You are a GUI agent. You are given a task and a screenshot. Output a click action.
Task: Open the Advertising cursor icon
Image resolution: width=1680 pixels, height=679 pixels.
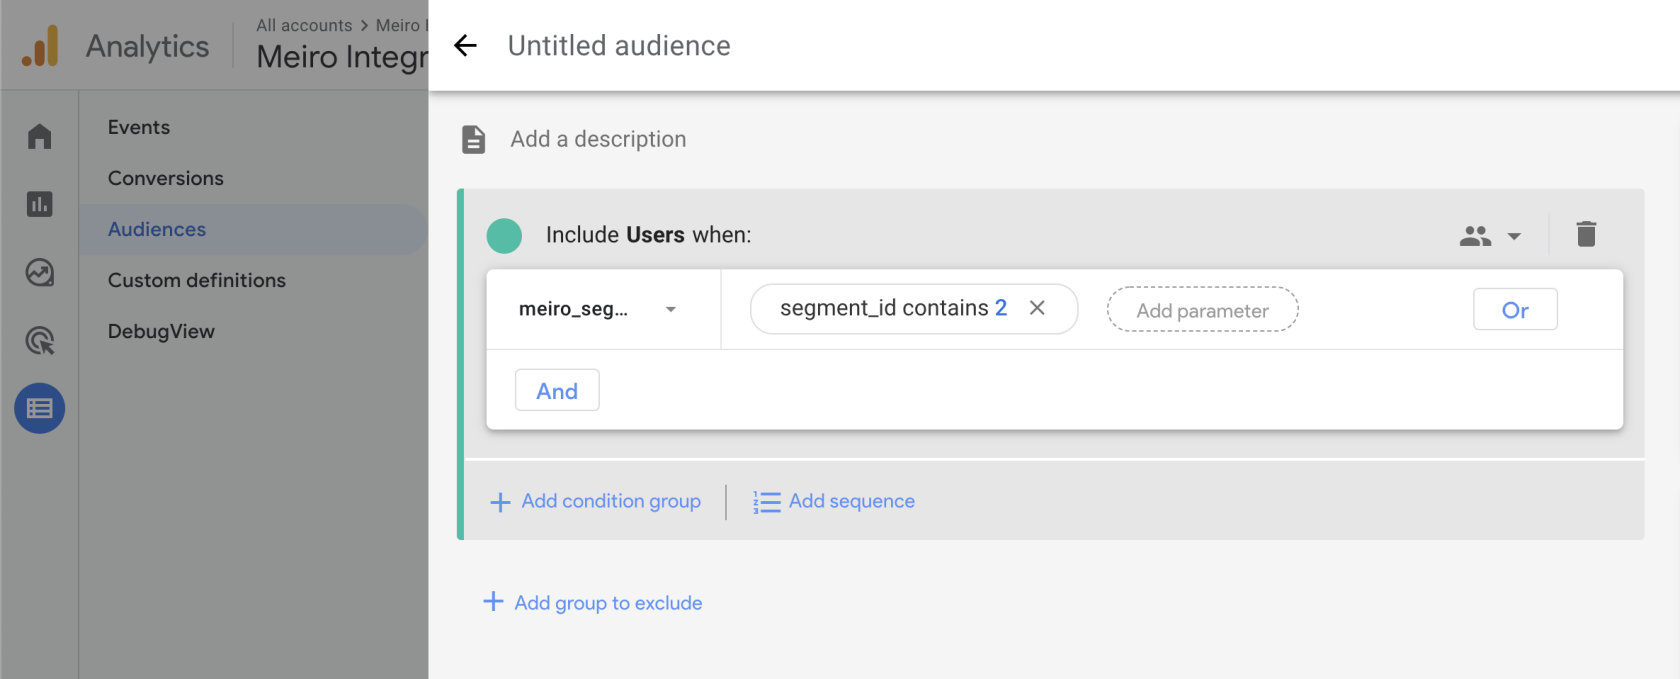[x=40, y=341]
